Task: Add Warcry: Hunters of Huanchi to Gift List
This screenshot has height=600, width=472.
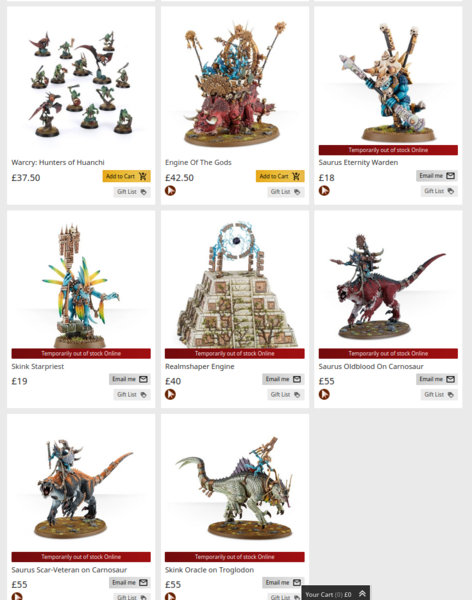Action: (x=132, y=192)
